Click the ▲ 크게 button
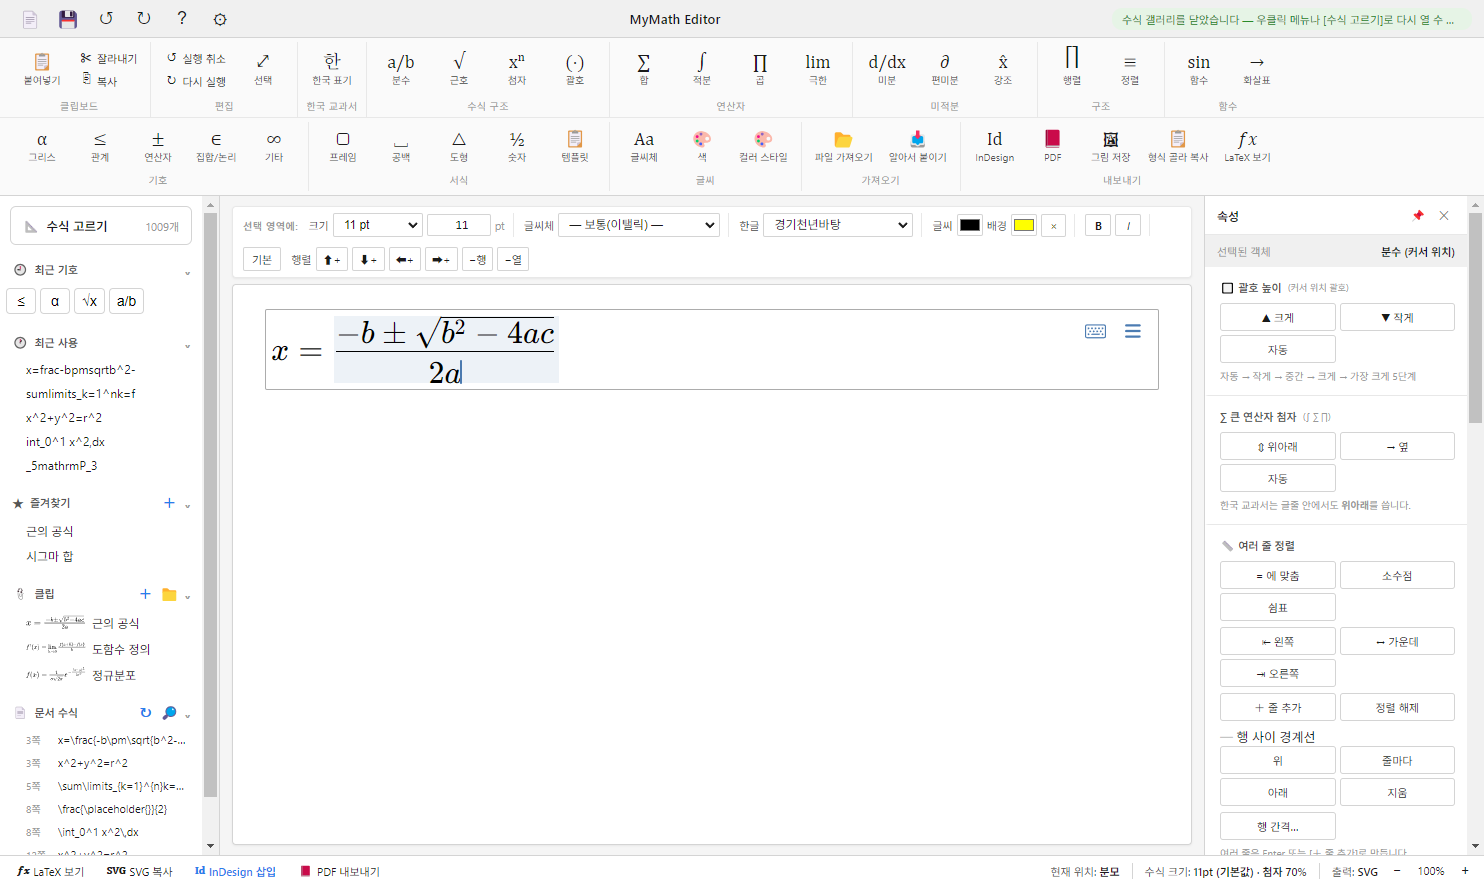The height and width of the screenshot is (885, 1484). pyautogui.click(x=1278, y=317)
